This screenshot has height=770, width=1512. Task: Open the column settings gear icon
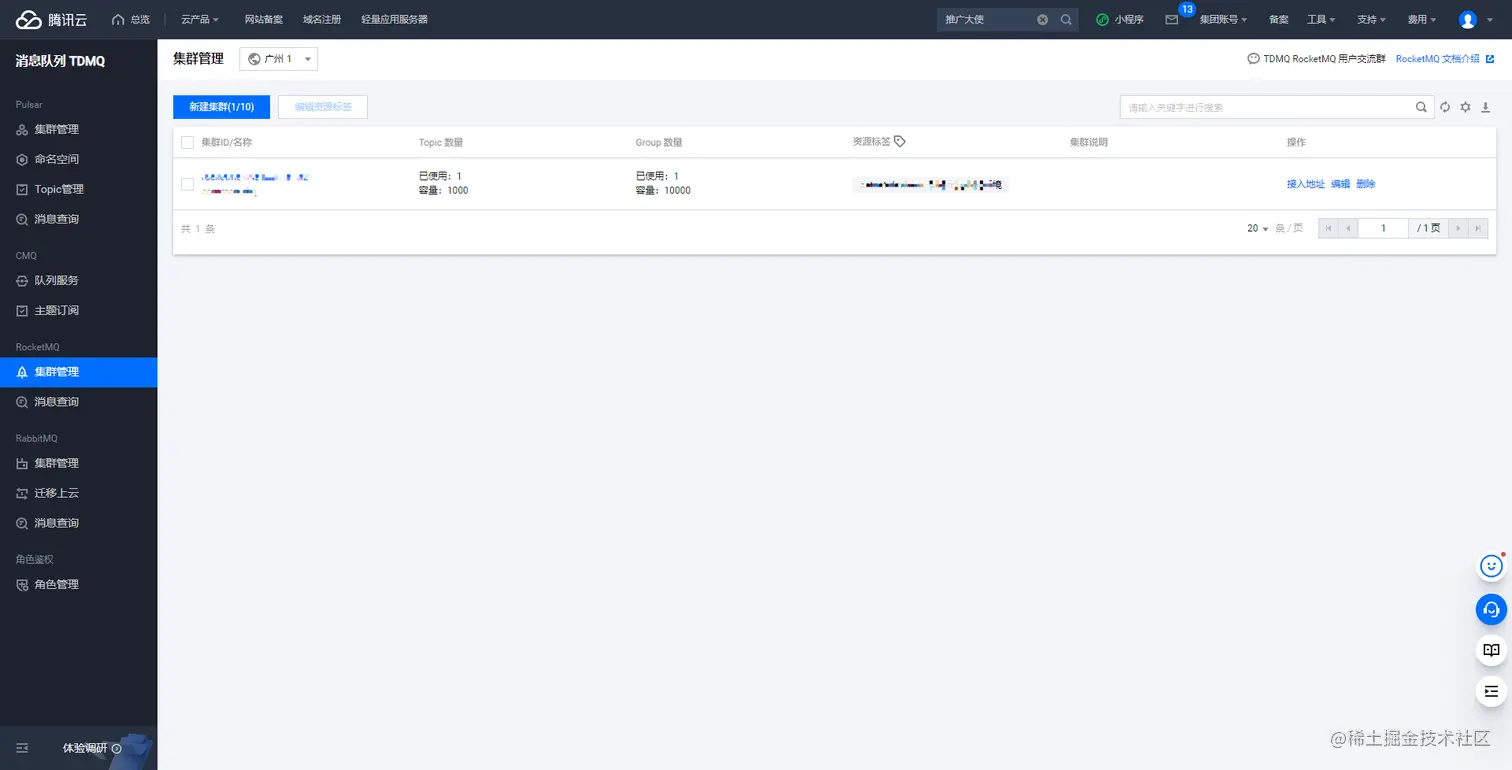click(x=1465, y=107)
